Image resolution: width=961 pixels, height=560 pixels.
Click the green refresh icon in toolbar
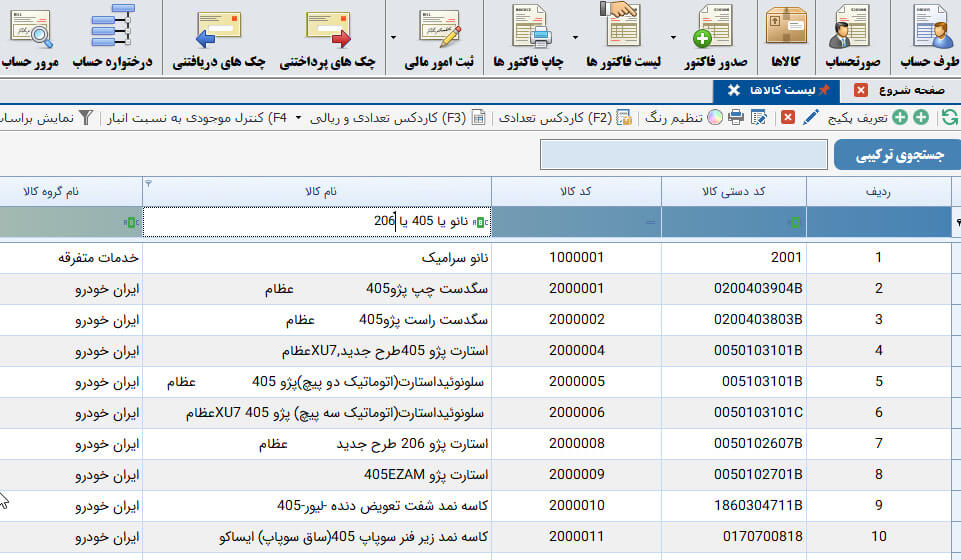(950, 117)
